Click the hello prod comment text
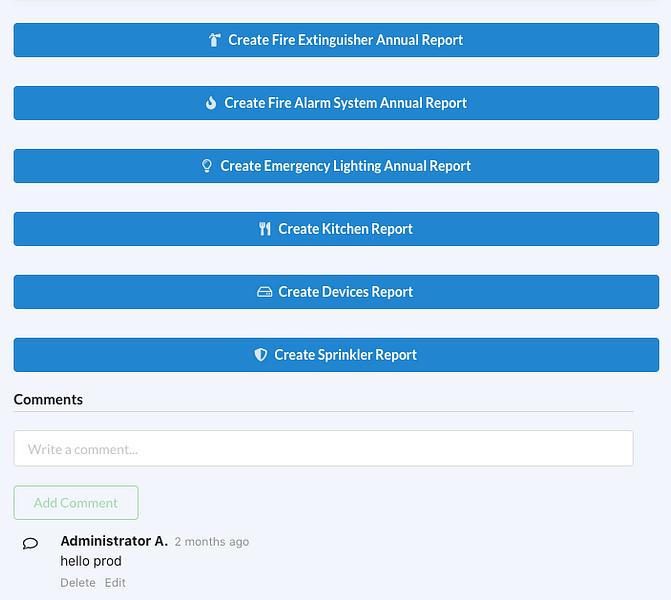671x600 pixels. pyautogui.click(x=91, y=561)
